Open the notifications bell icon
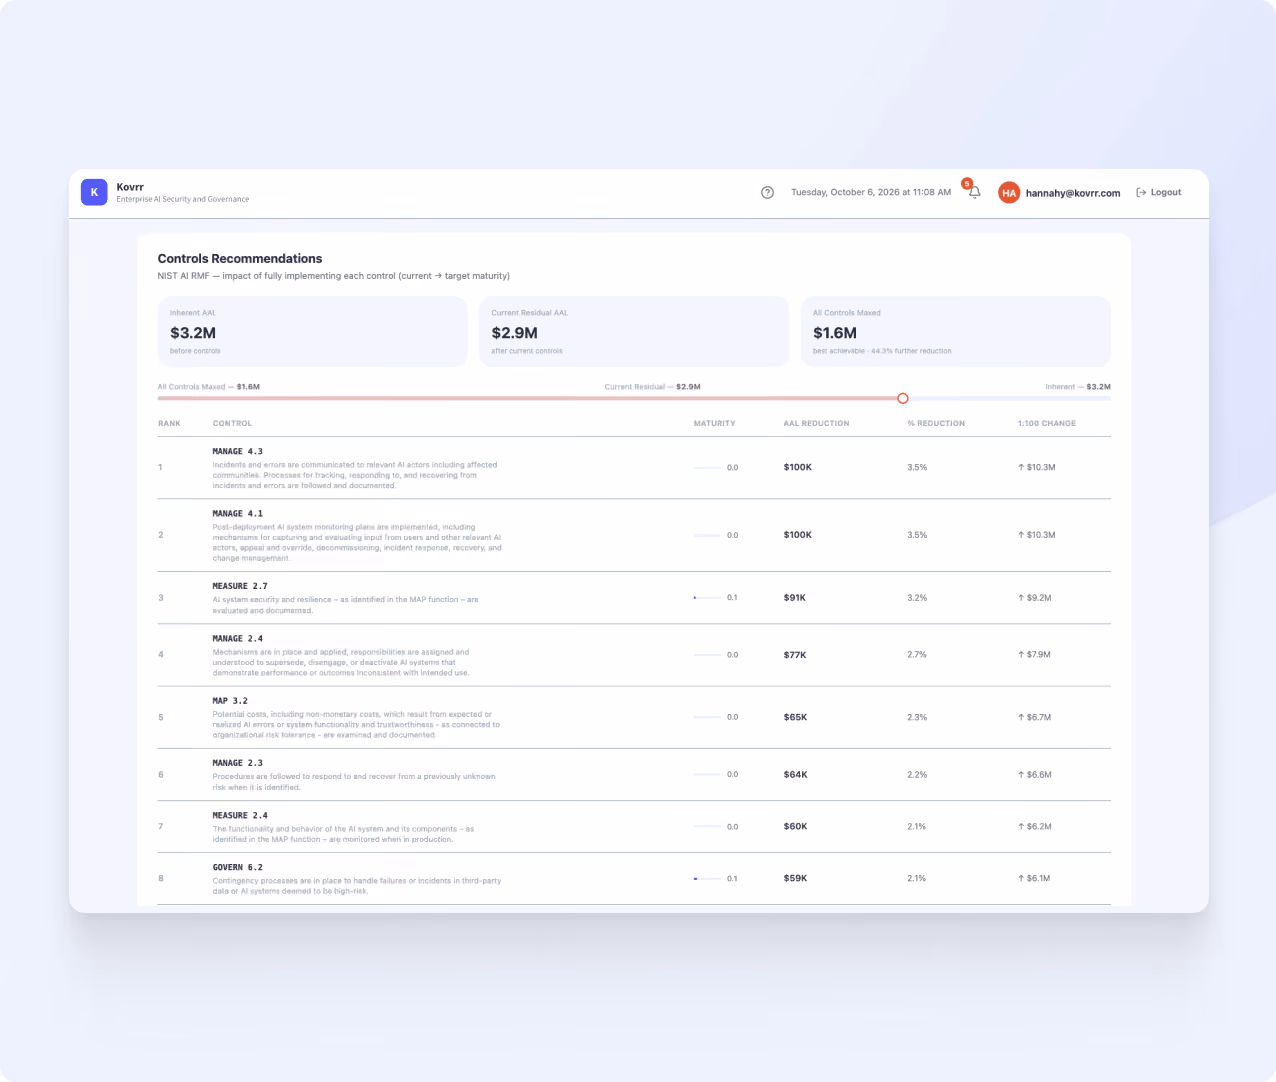This screenshot has height=1082, width=1276. 975,192
